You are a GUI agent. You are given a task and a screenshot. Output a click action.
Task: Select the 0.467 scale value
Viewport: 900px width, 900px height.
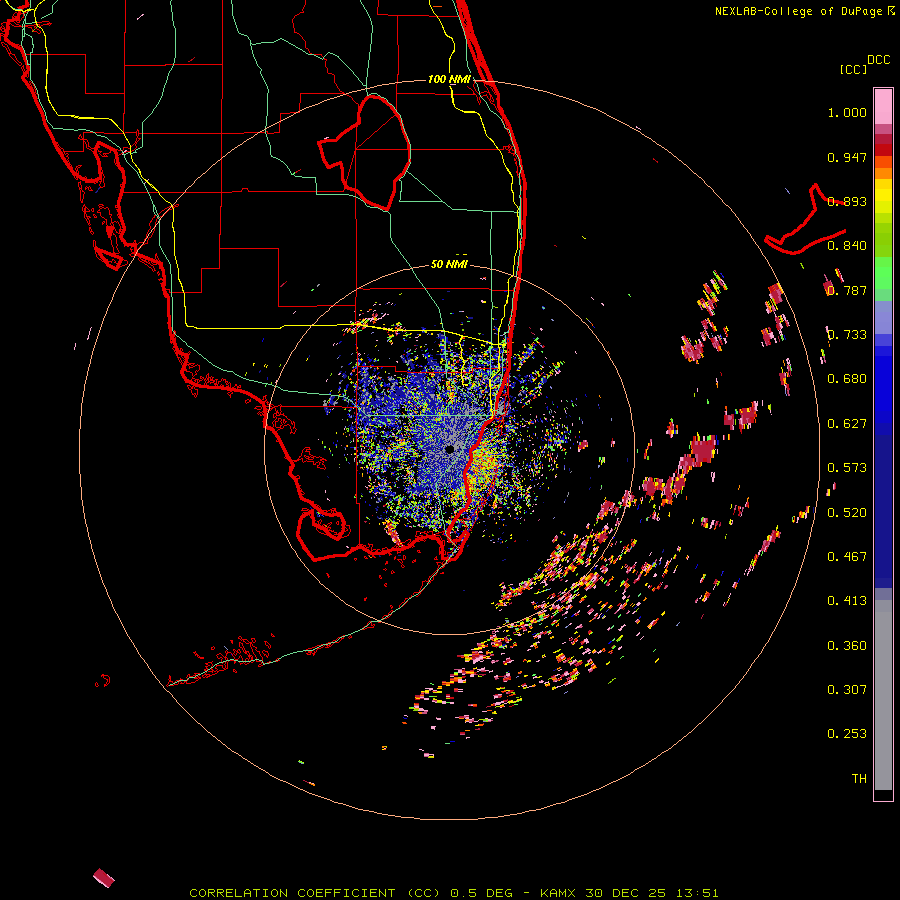pos(847,557)
